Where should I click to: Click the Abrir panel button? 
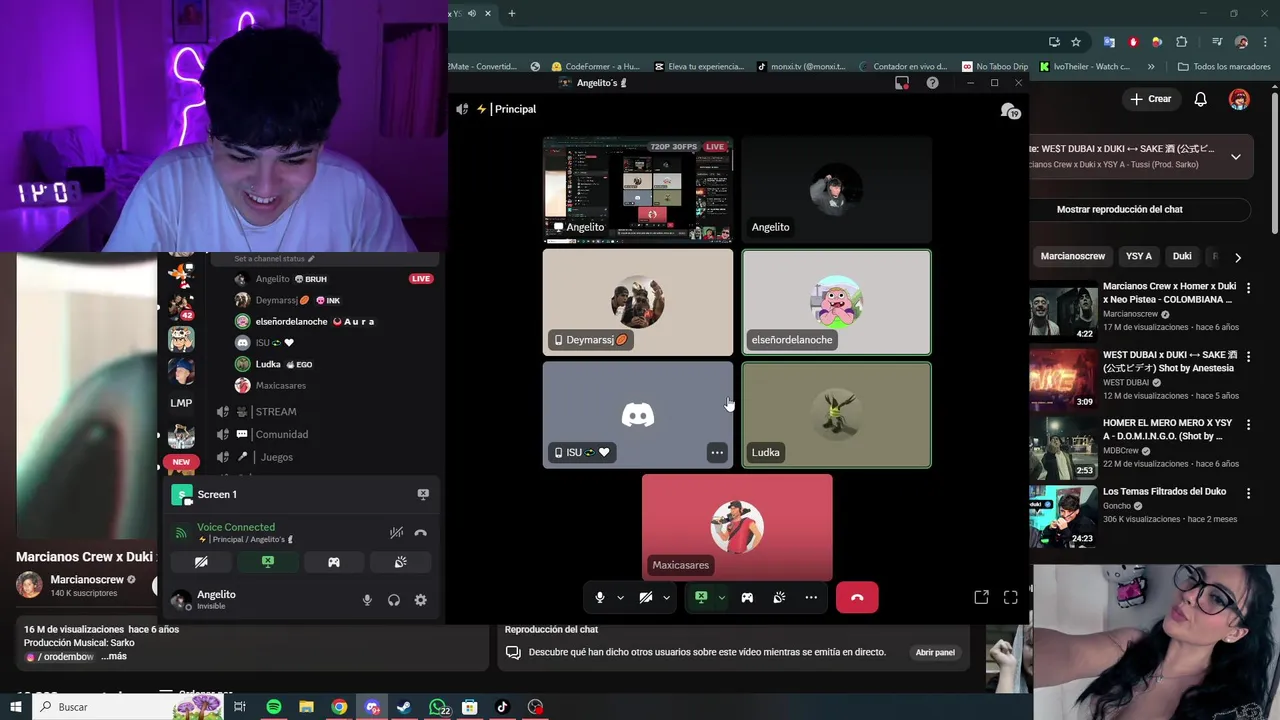point(935,652)
